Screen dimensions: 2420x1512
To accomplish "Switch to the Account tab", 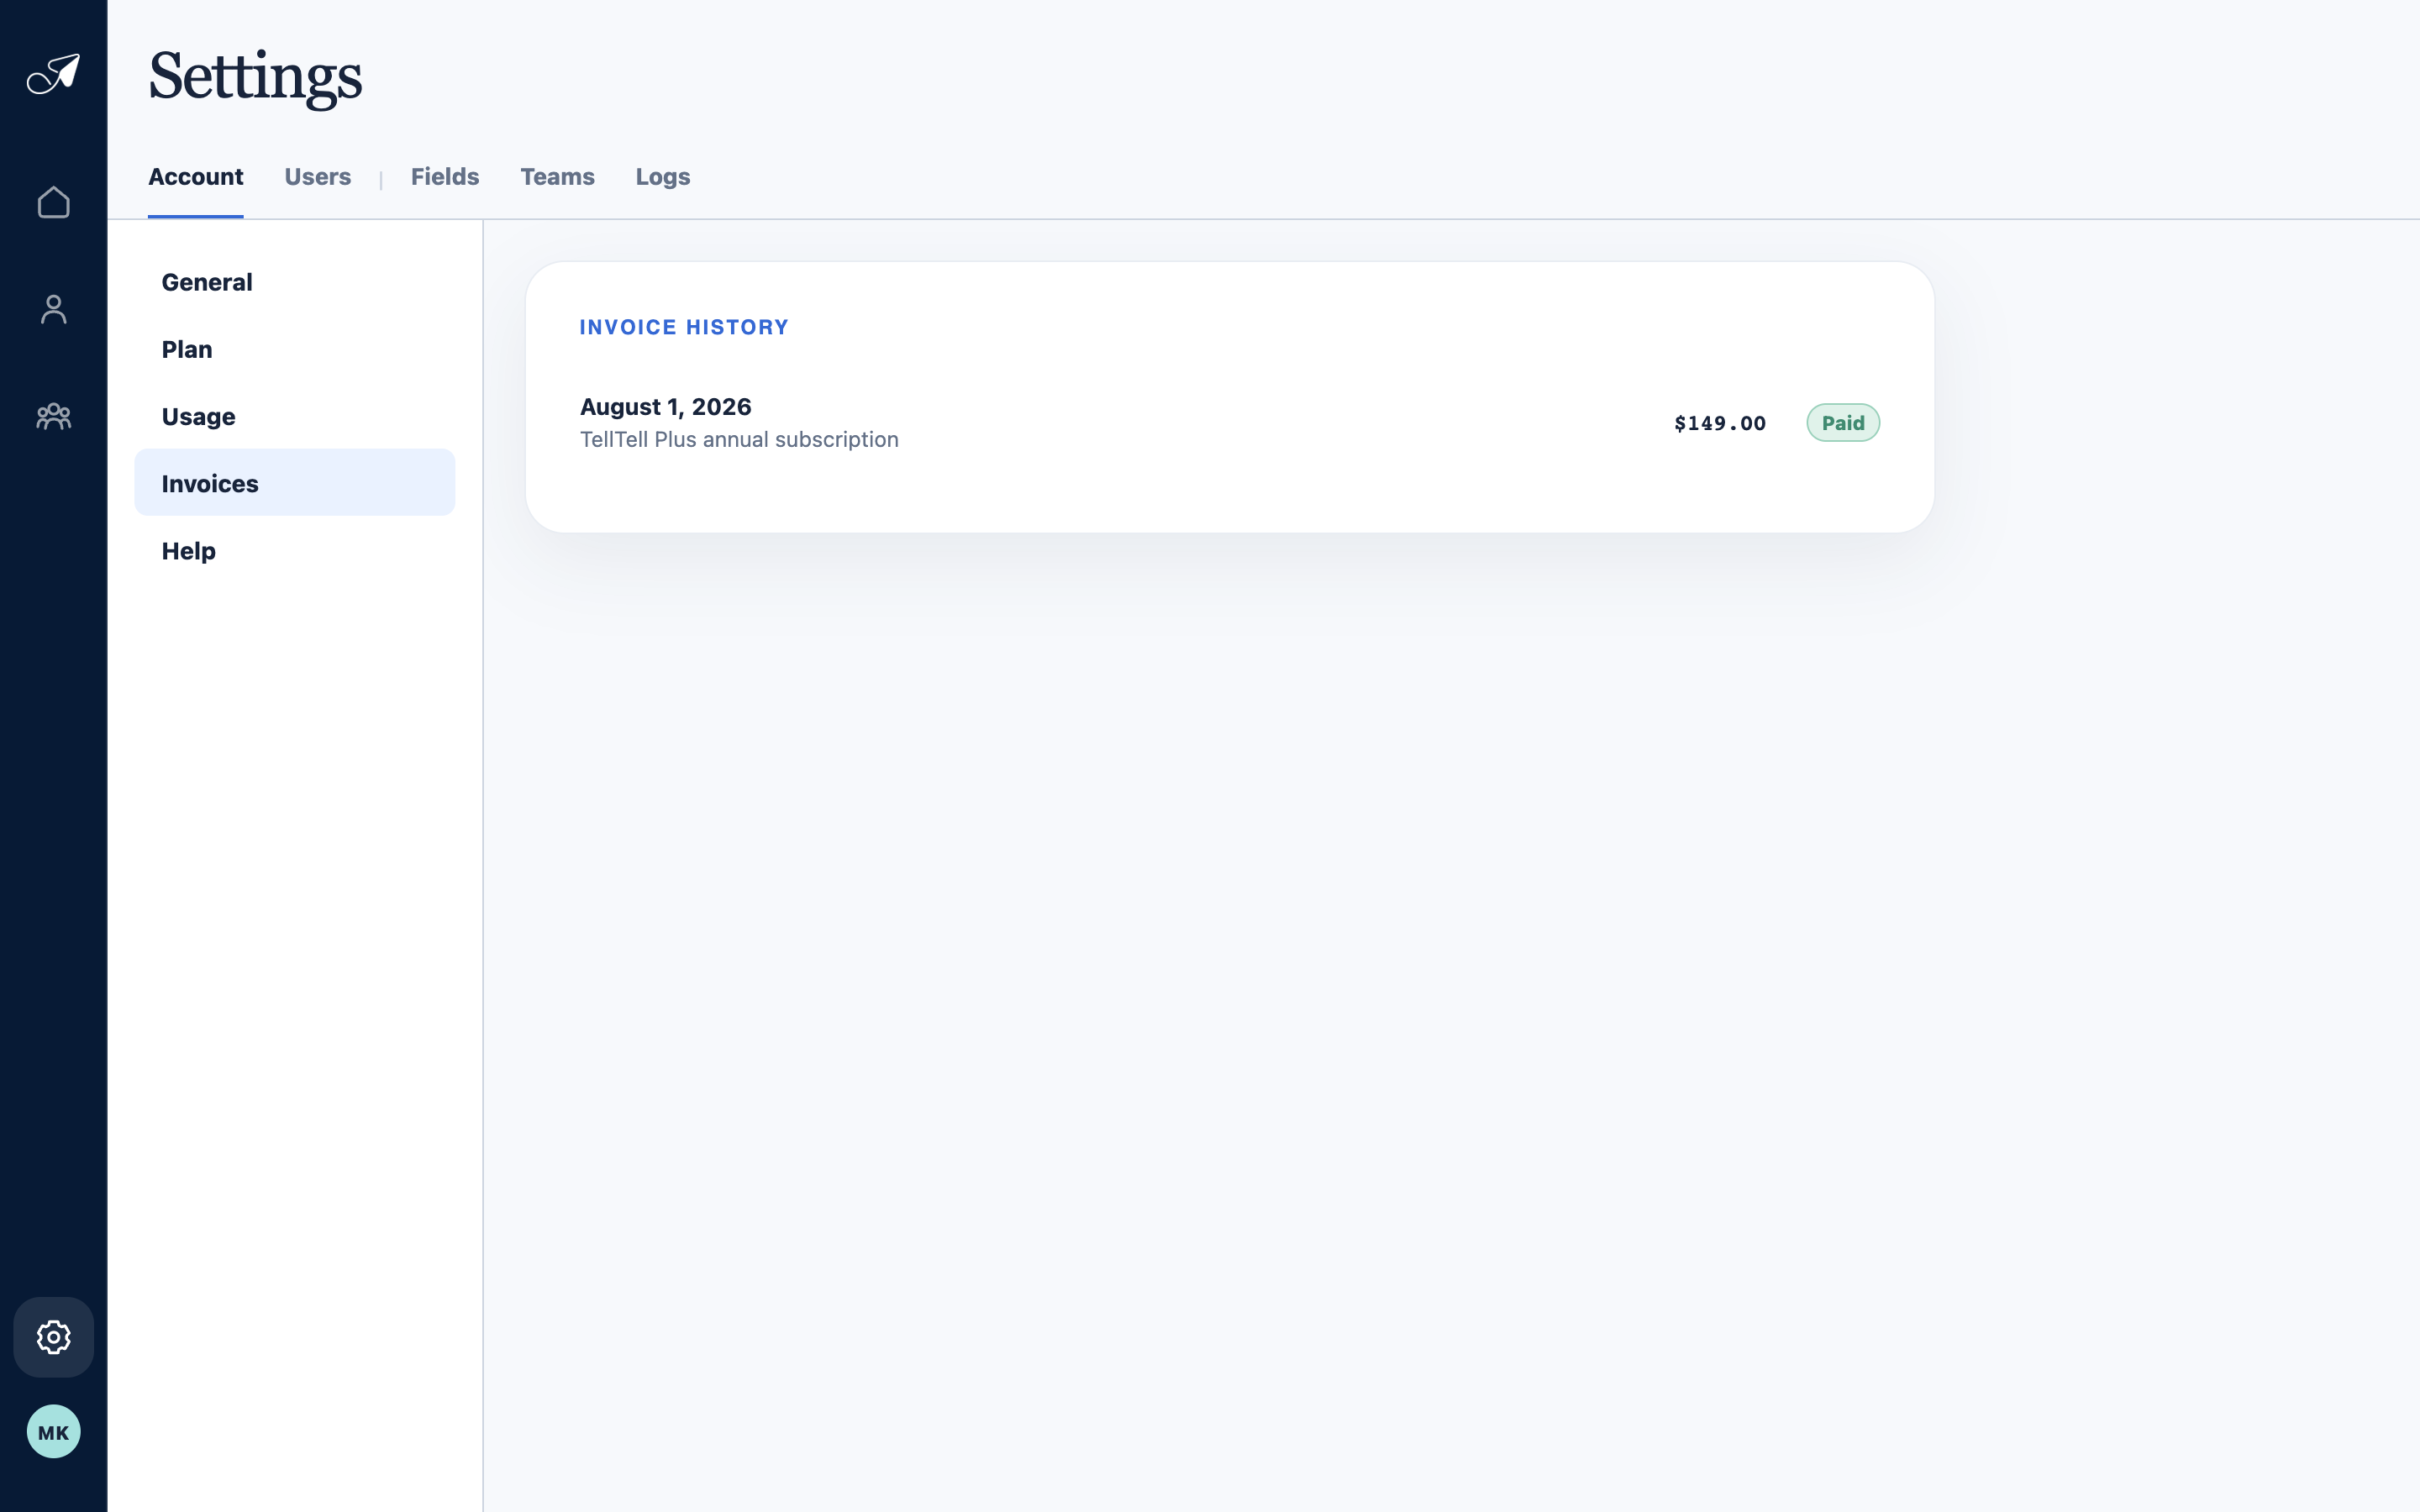I will tap(196, 177).
